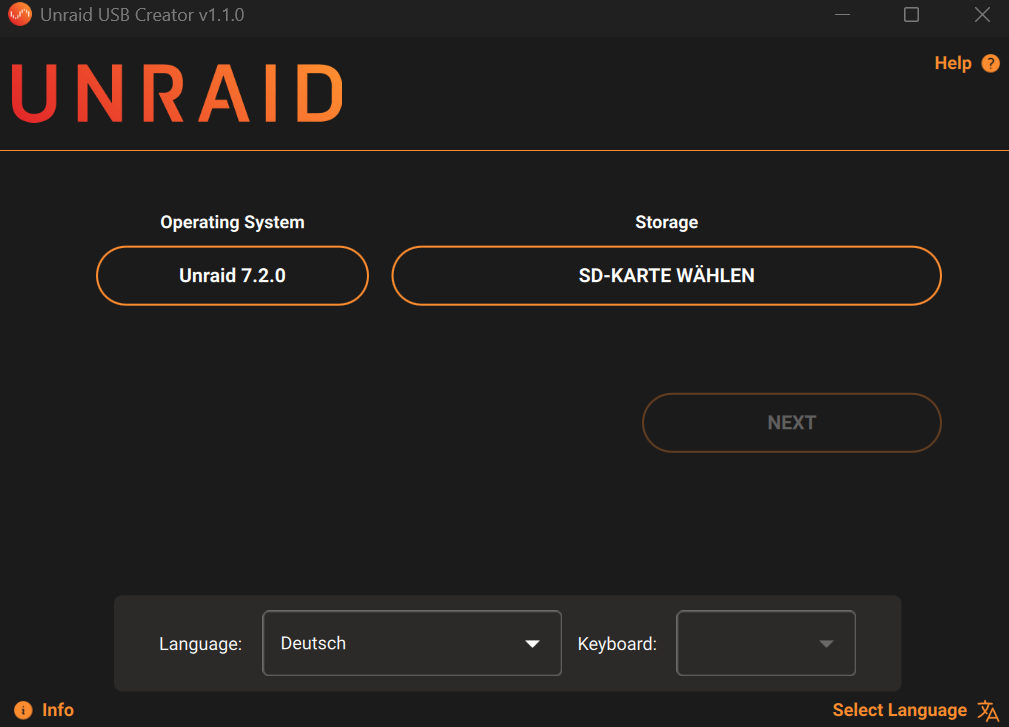Click the large UNRAID logo graphic
This screenshot has height=727, width=1009.
click(x=176, y=93)
